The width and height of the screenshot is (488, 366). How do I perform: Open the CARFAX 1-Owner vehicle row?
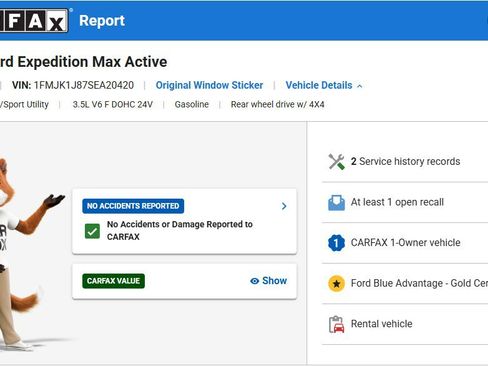[x=405, y=243]
